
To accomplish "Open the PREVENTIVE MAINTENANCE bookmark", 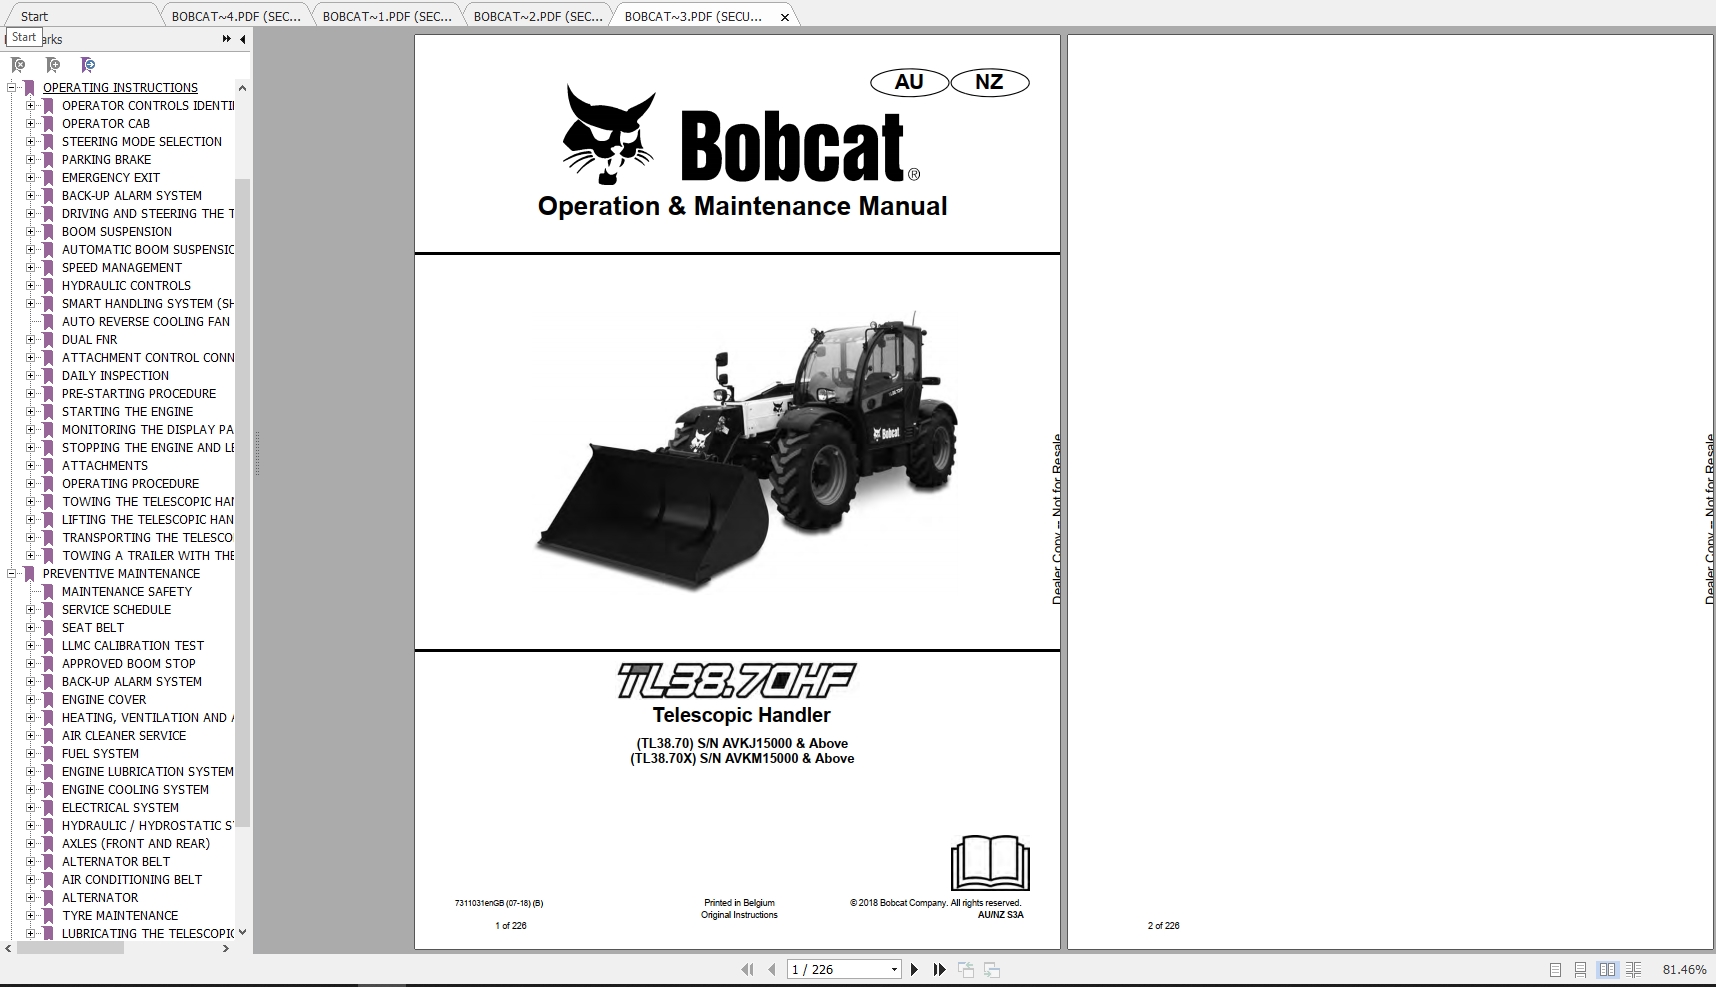I will (x=121, y=573).
